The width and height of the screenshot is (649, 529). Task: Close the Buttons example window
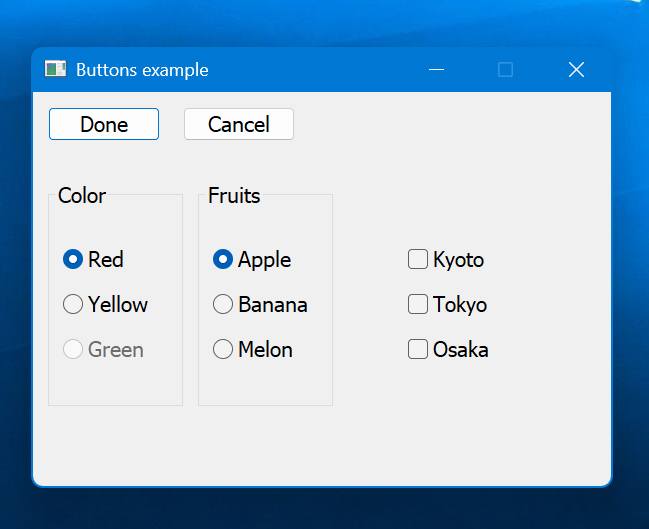point(576,70)
